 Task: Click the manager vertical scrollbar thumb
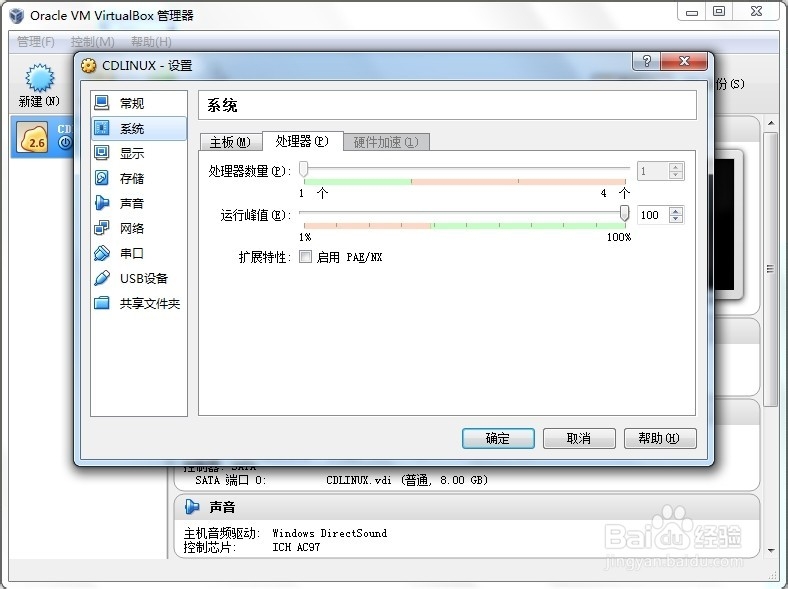tap(770, 269)
